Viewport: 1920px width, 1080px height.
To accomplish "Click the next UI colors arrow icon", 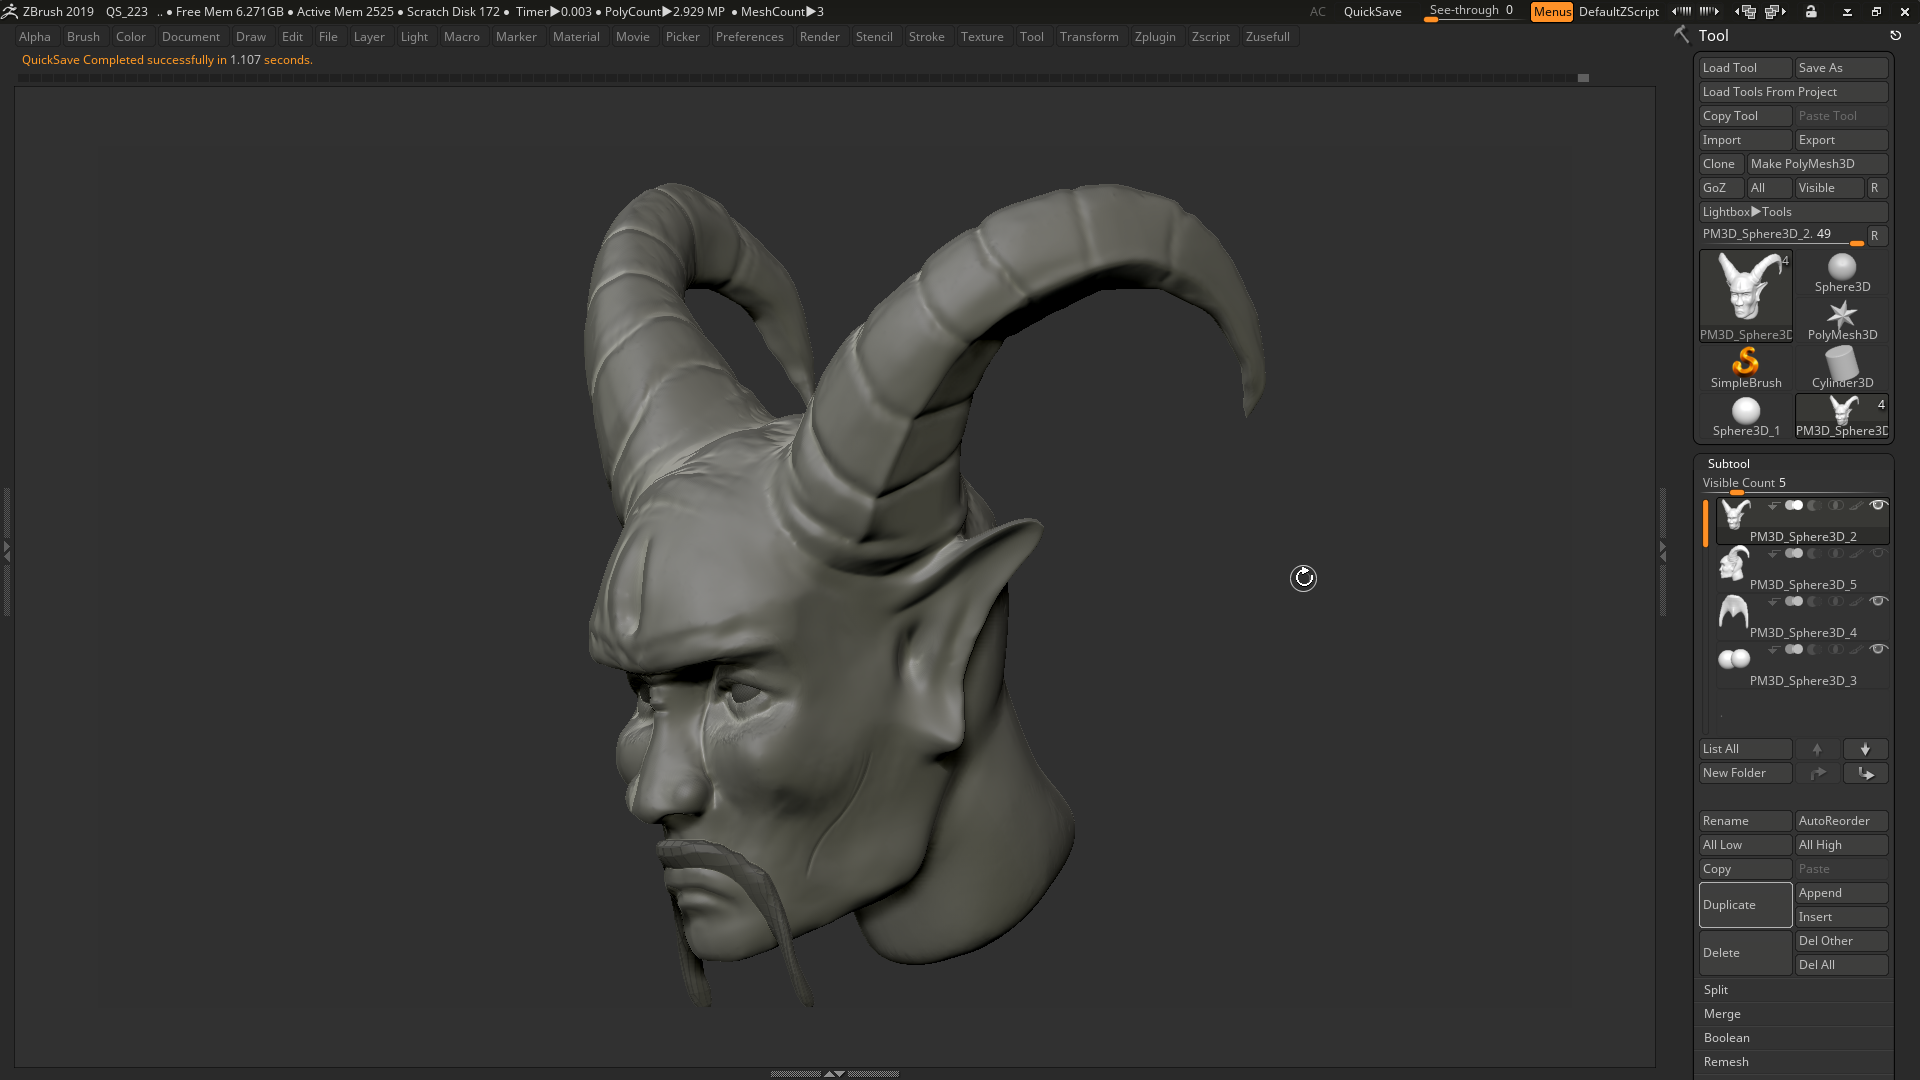I will (x=1709, y=11).
